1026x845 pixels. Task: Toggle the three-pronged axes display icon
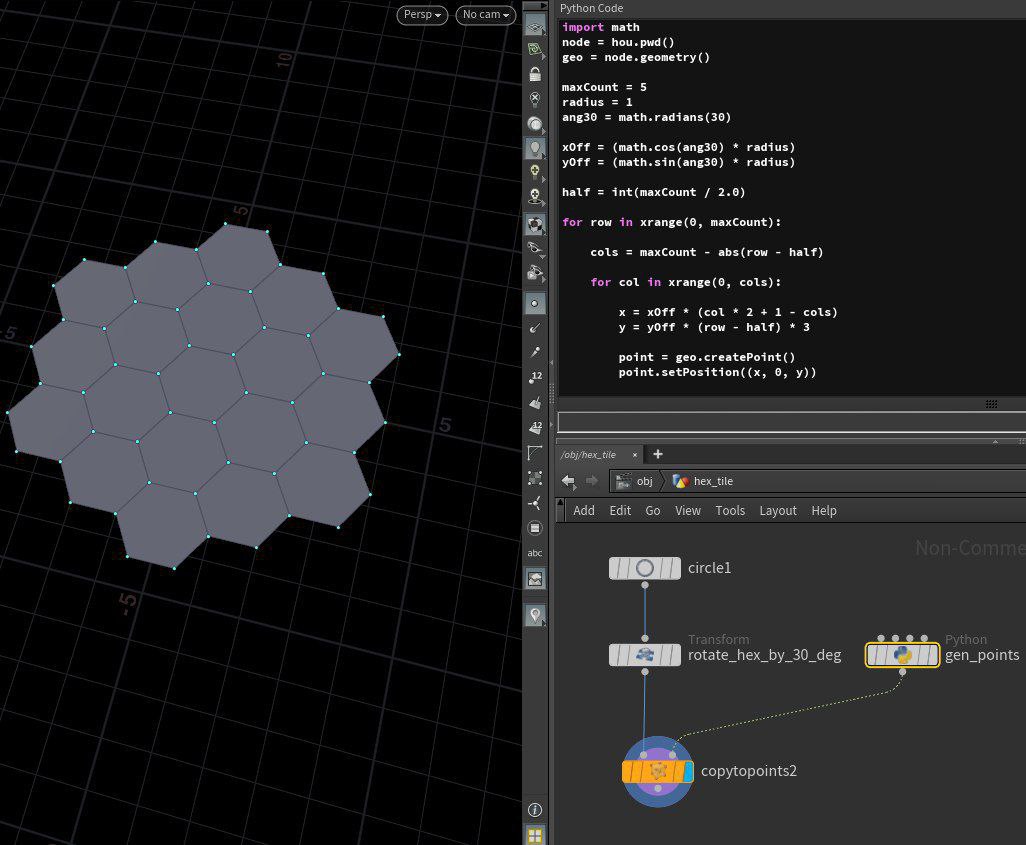coord(535,503)
